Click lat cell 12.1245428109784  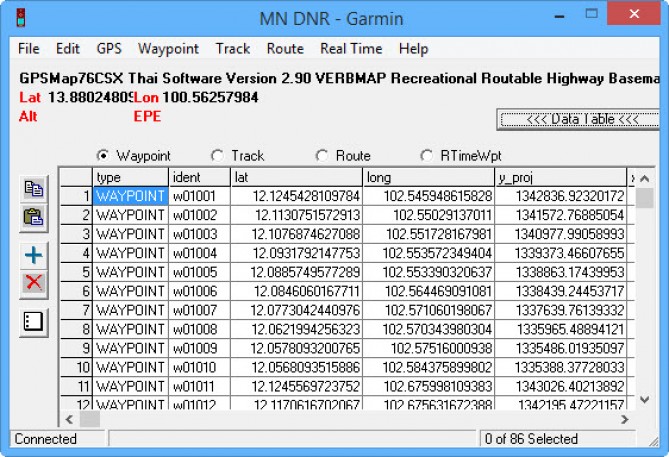297,196
